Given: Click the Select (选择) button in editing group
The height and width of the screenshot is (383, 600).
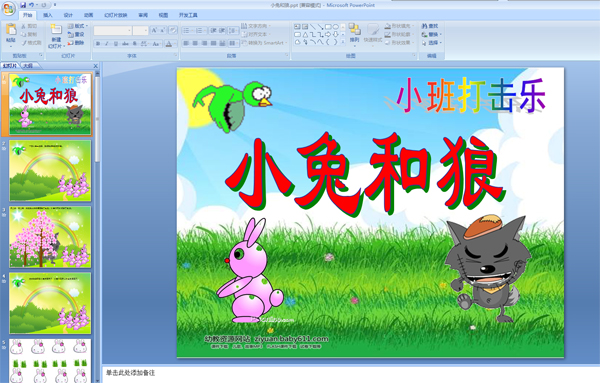Looking at the screenshot, I should click(432, 43).
